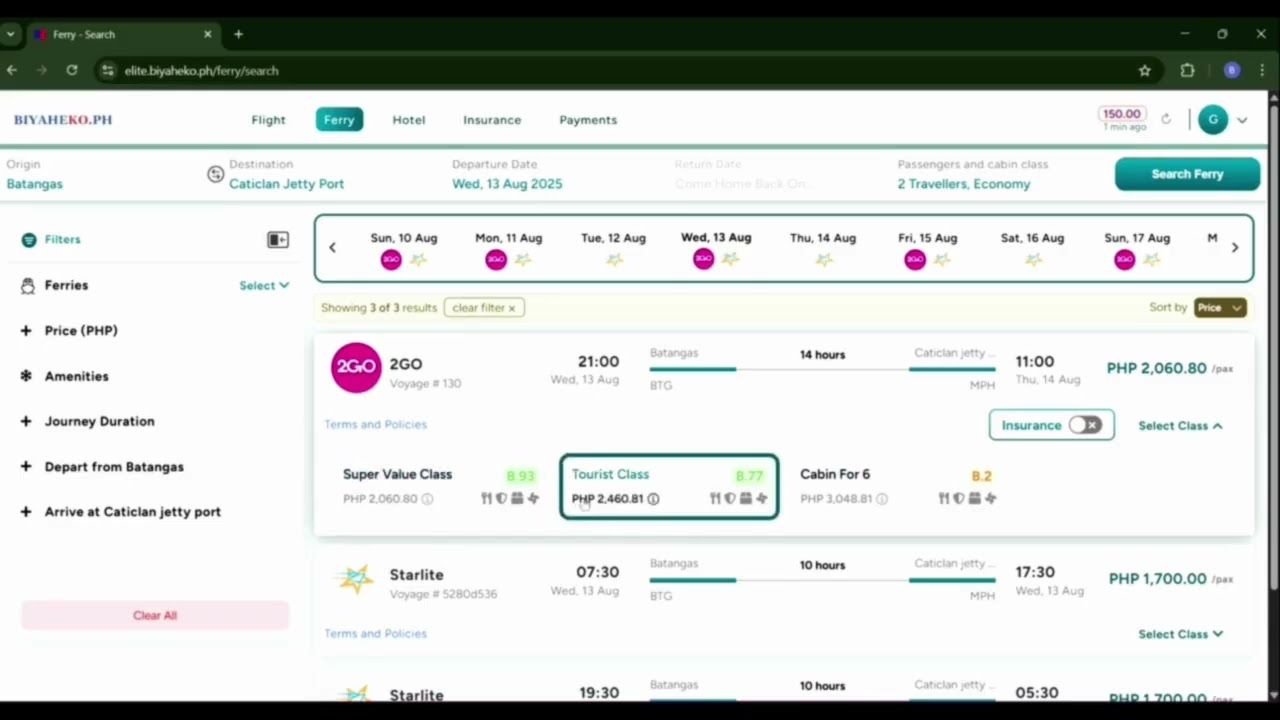Open the Payments tab

point(588,120)
